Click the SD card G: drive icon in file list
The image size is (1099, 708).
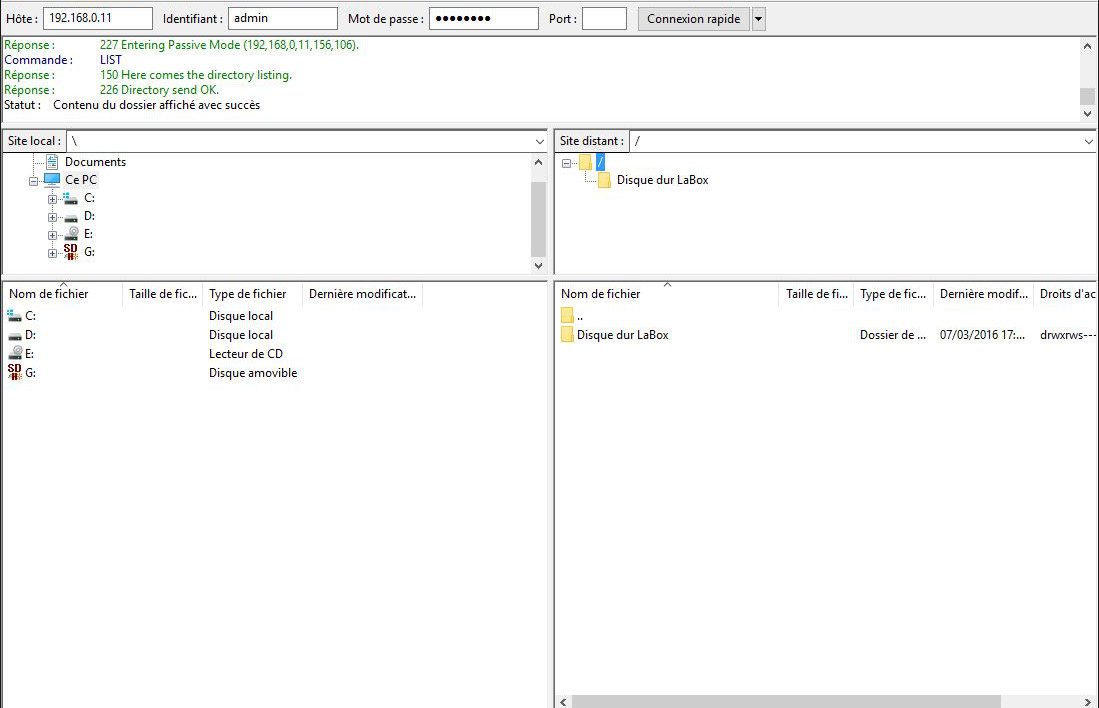coord(14,373)
